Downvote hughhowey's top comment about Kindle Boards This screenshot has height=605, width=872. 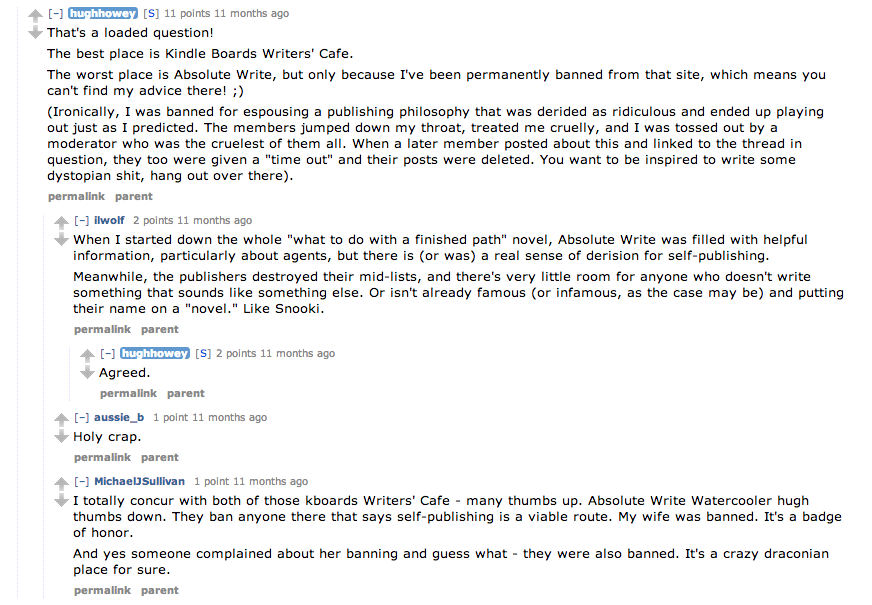coord(35,33)
